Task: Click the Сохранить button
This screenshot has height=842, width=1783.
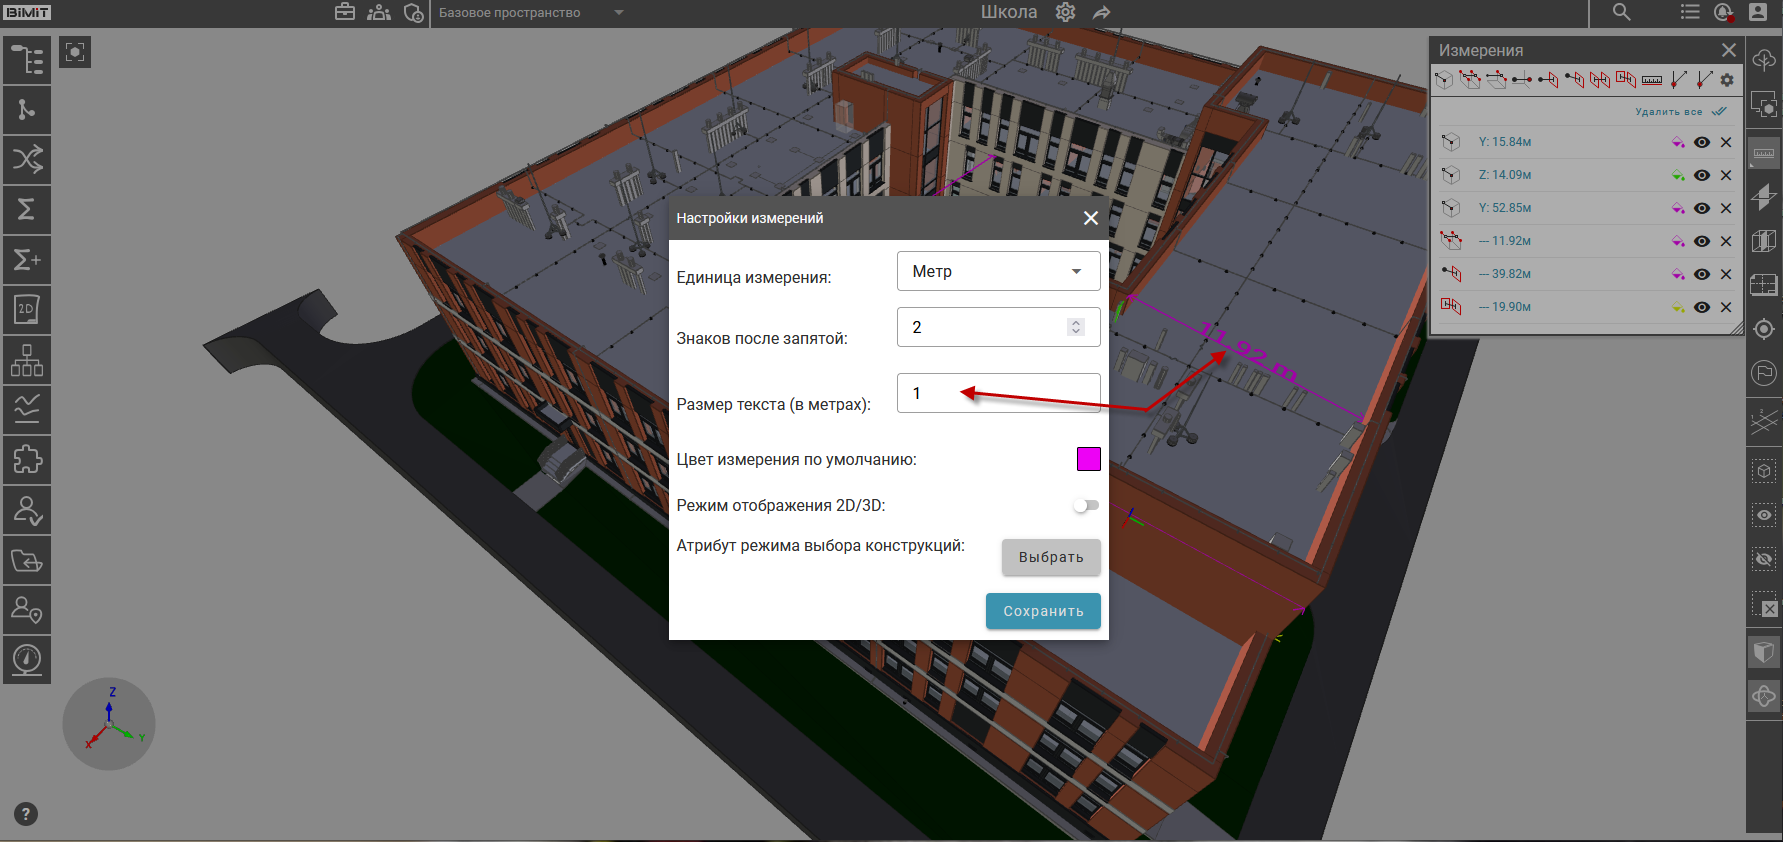Action: (x=1043, y=611)
